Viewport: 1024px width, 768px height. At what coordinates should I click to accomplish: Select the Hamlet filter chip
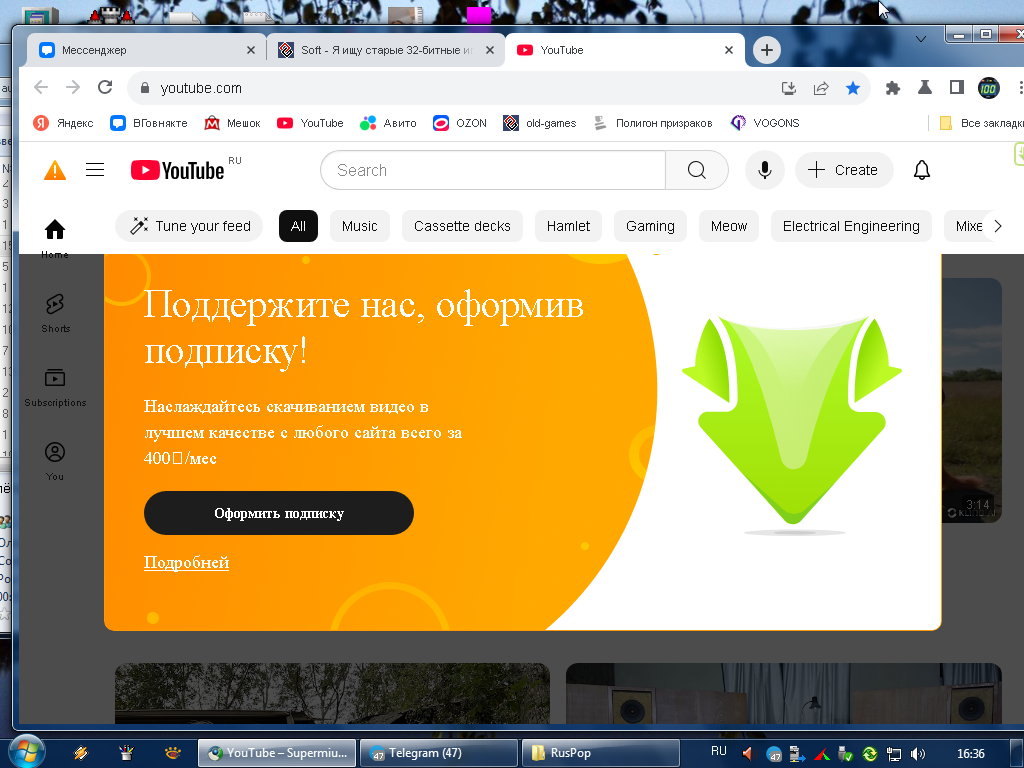point(568,226)
